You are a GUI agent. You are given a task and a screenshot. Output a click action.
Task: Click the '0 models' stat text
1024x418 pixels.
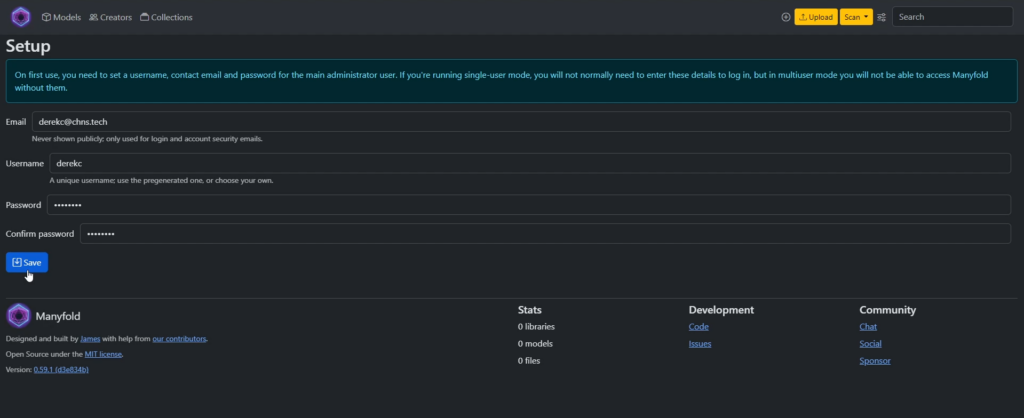click(535, 344)
